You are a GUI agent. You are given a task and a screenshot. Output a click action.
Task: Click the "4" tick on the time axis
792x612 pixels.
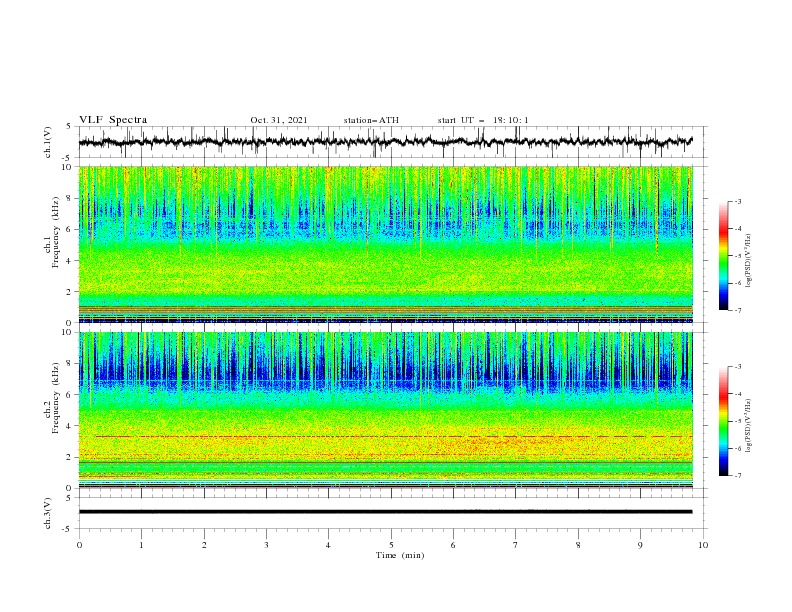pos(328,545)
